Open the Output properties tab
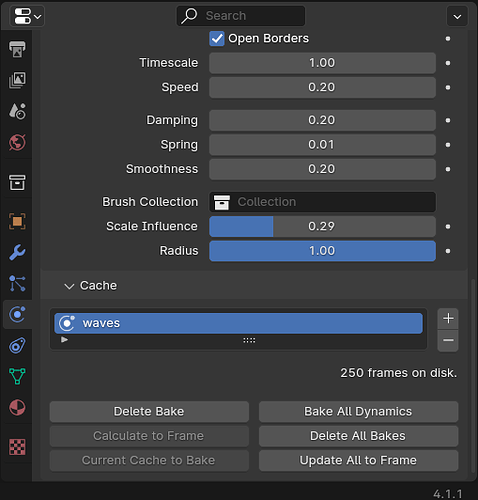Screen dimensions: 478x500 tap(17, 49)
